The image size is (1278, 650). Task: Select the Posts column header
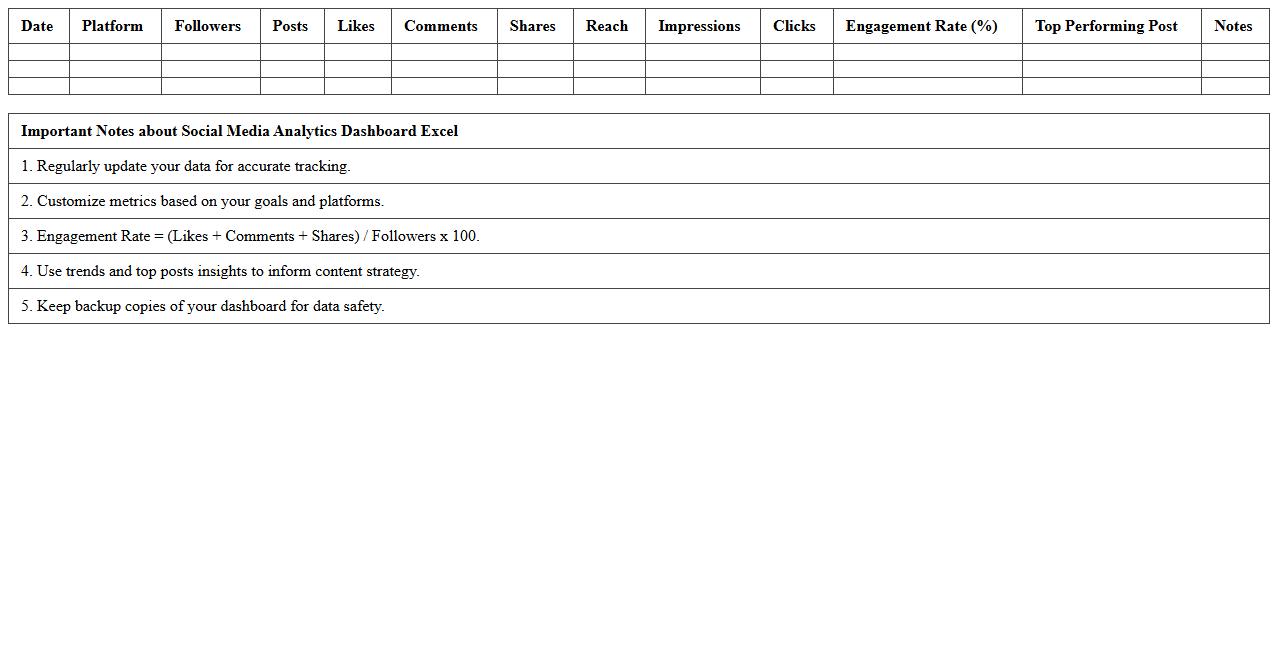pyautogui.click(x=290, y=26)
